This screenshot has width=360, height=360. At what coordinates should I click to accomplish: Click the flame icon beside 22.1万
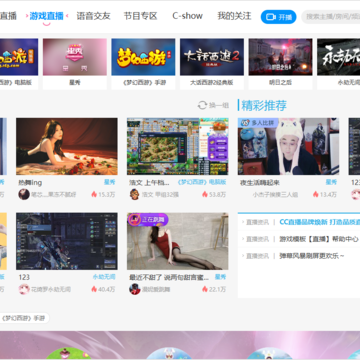tap(205, 289)
